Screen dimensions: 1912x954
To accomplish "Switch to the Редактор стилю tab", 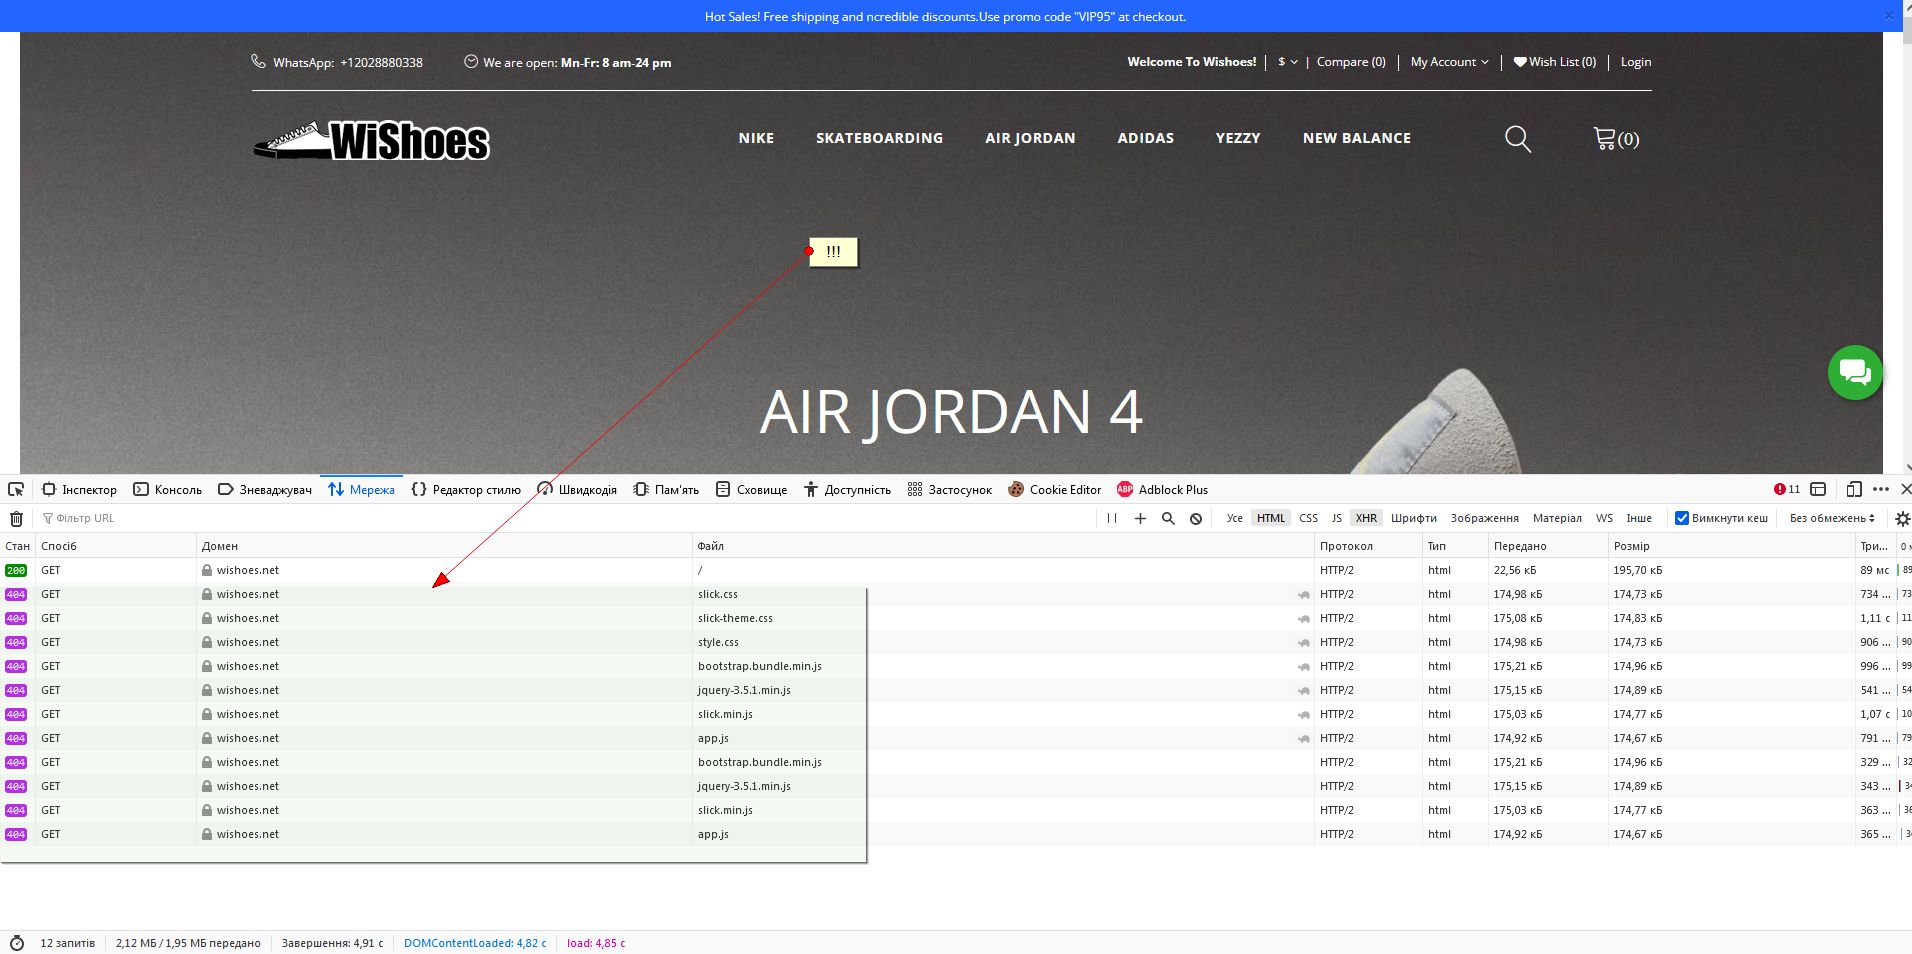I will 466,489.
